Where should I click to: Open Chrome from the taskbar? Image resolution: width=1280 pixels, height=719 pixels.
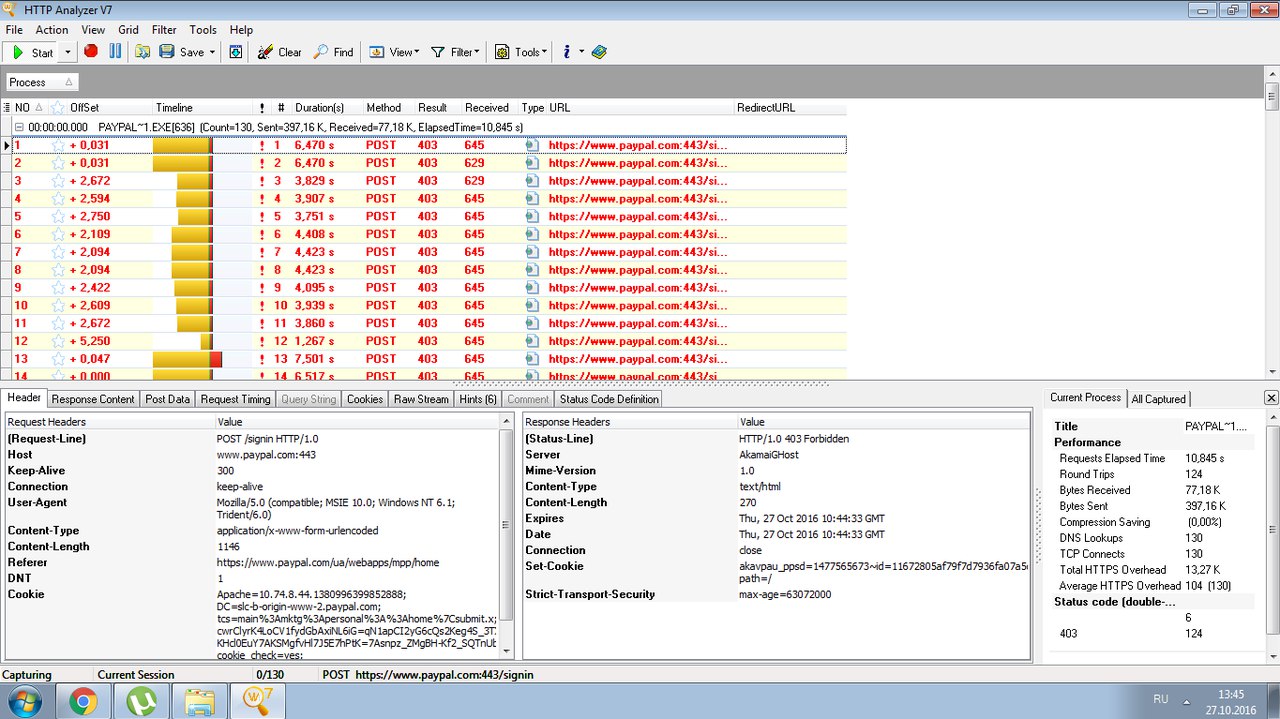click(83, 701)
